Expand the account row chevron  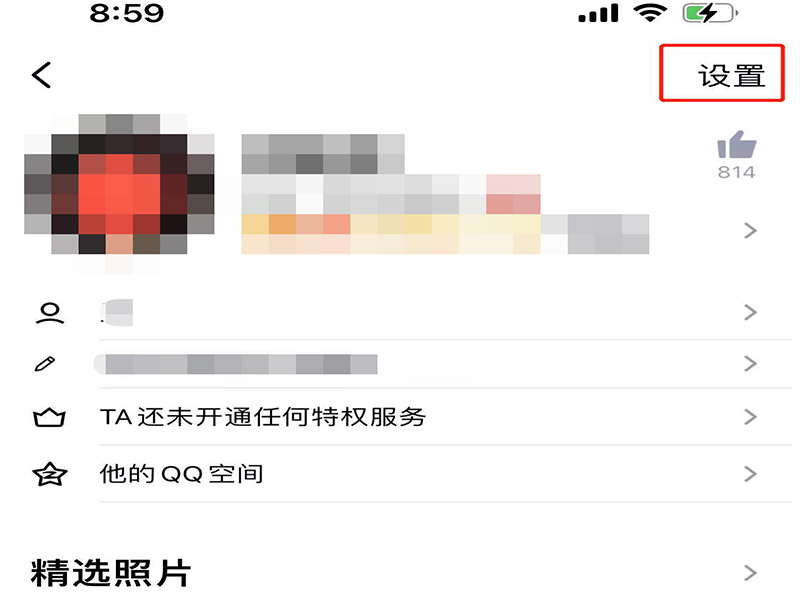click(750, 312)
